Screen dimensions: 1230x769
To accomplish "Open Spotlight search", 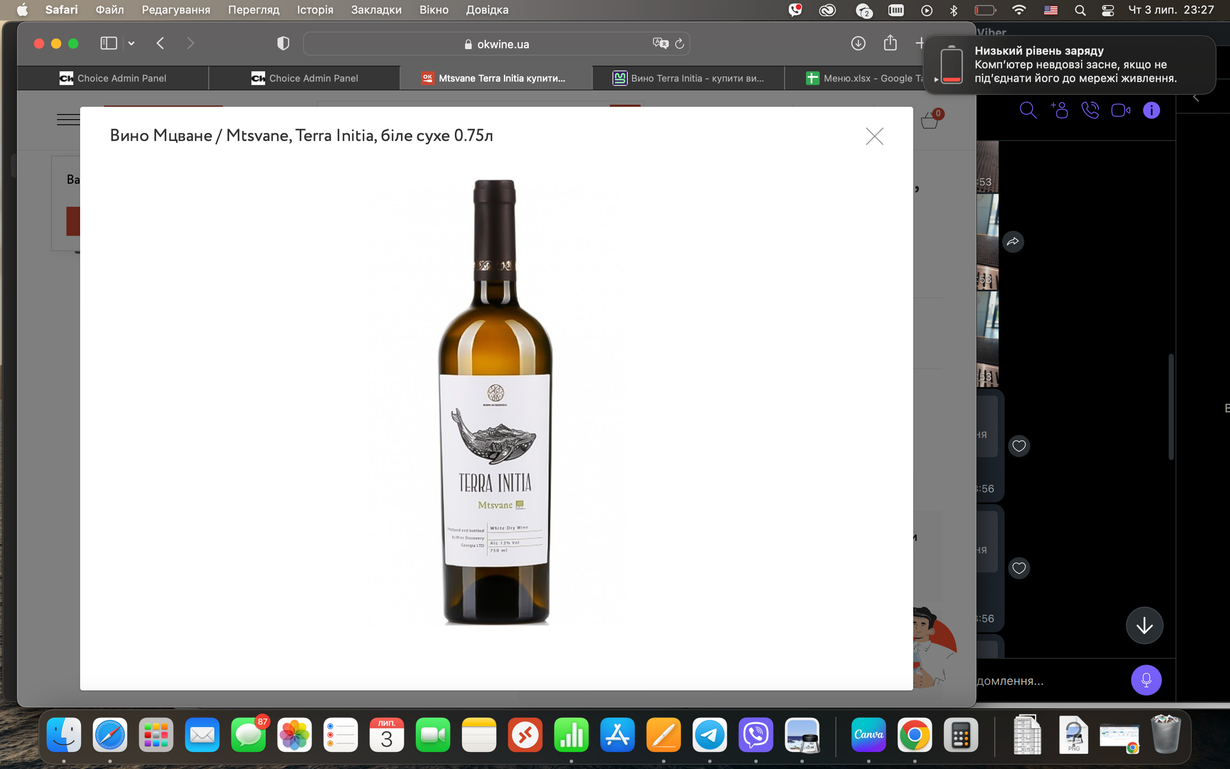I will [x=1080, y=10].
